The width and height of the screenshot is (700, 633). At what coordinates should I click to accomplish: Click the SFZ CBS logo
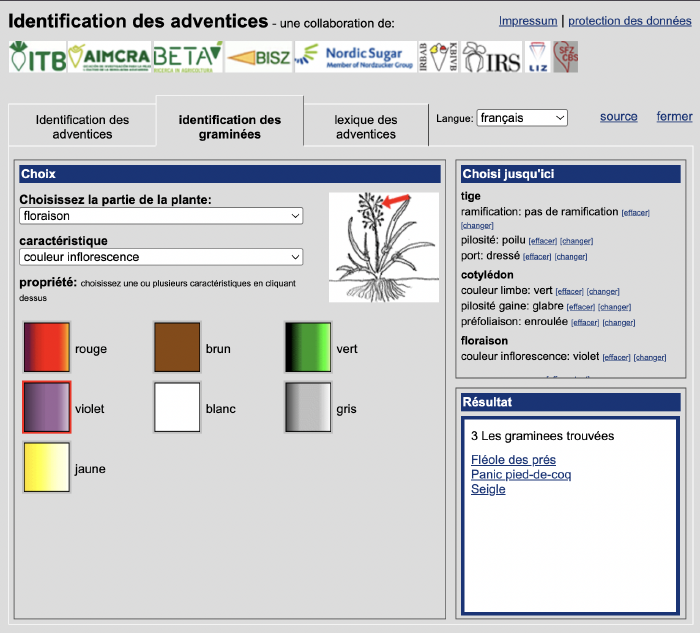(567, 58)
